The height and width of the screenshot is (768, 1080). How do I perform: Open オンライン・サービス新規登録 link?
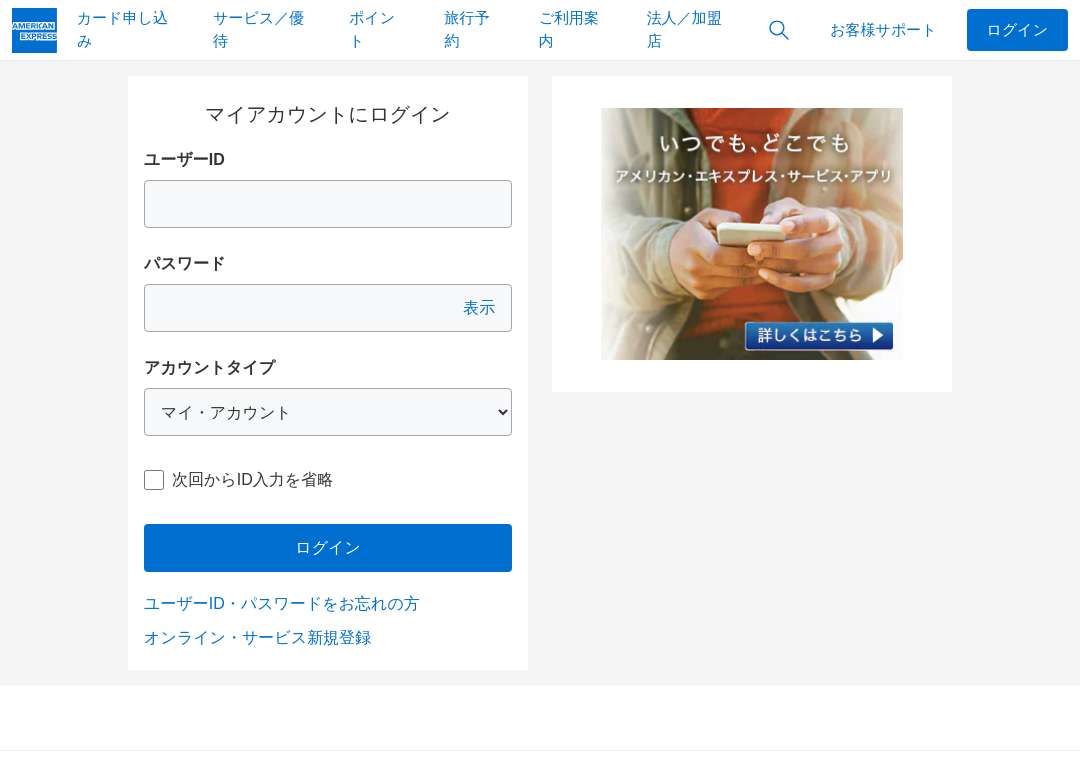coord(258,638)
